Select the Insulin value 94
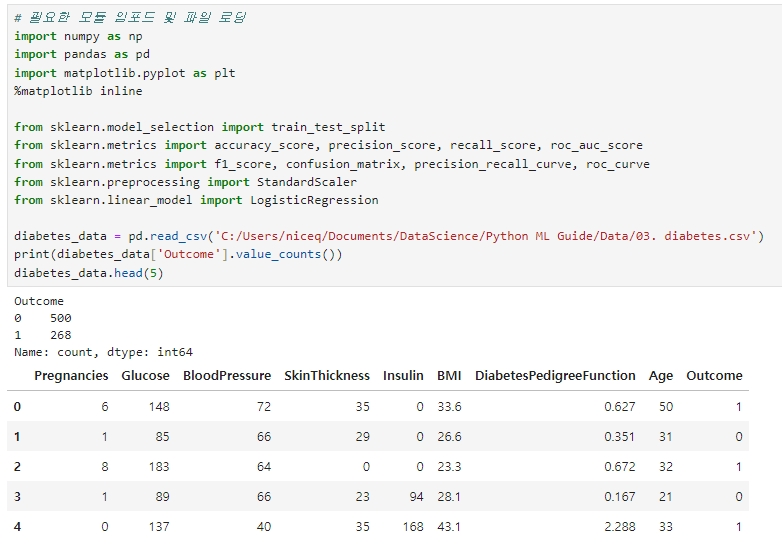This screenshot has width=782, height=549. pyautogui.click(x=416, y=497)
